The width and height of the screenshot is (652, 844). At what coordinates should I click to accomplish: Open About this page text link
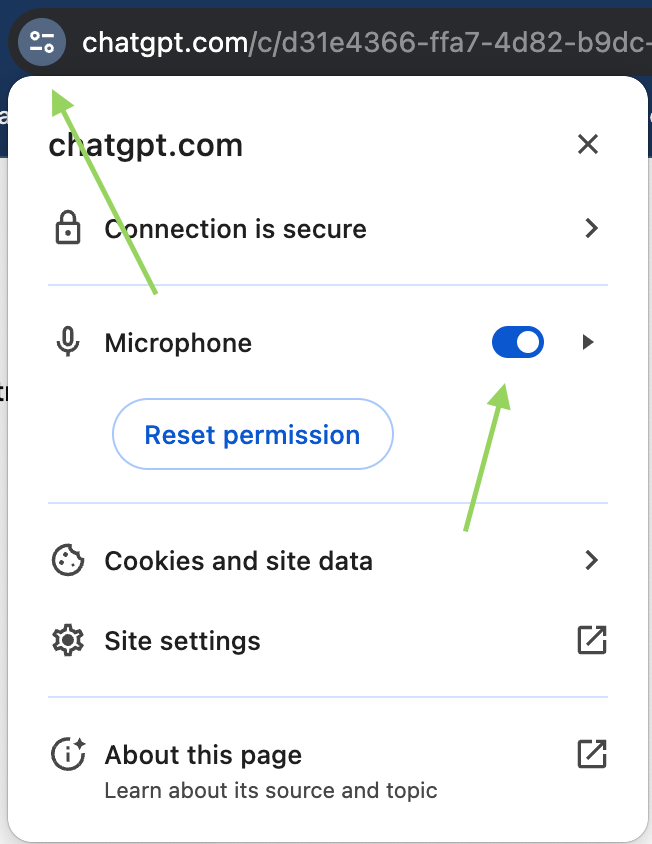click(x=203, y=755)
